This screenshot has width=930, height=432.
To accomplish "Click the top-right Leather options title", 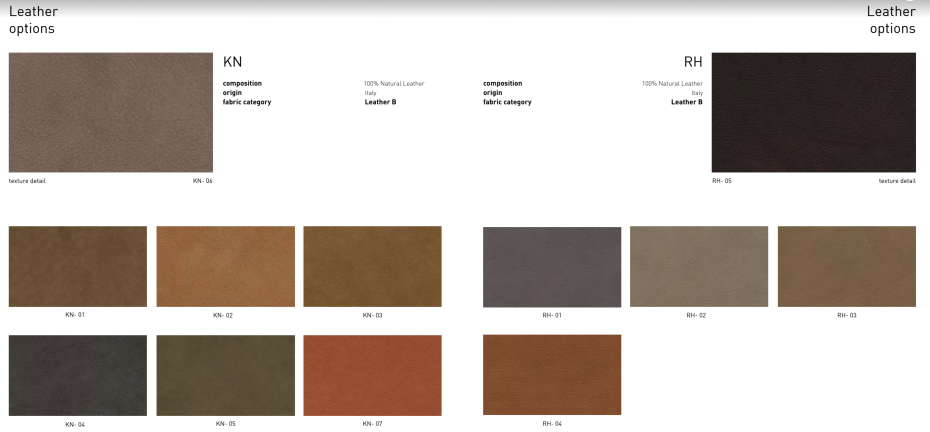I will [x=890, y=20].
